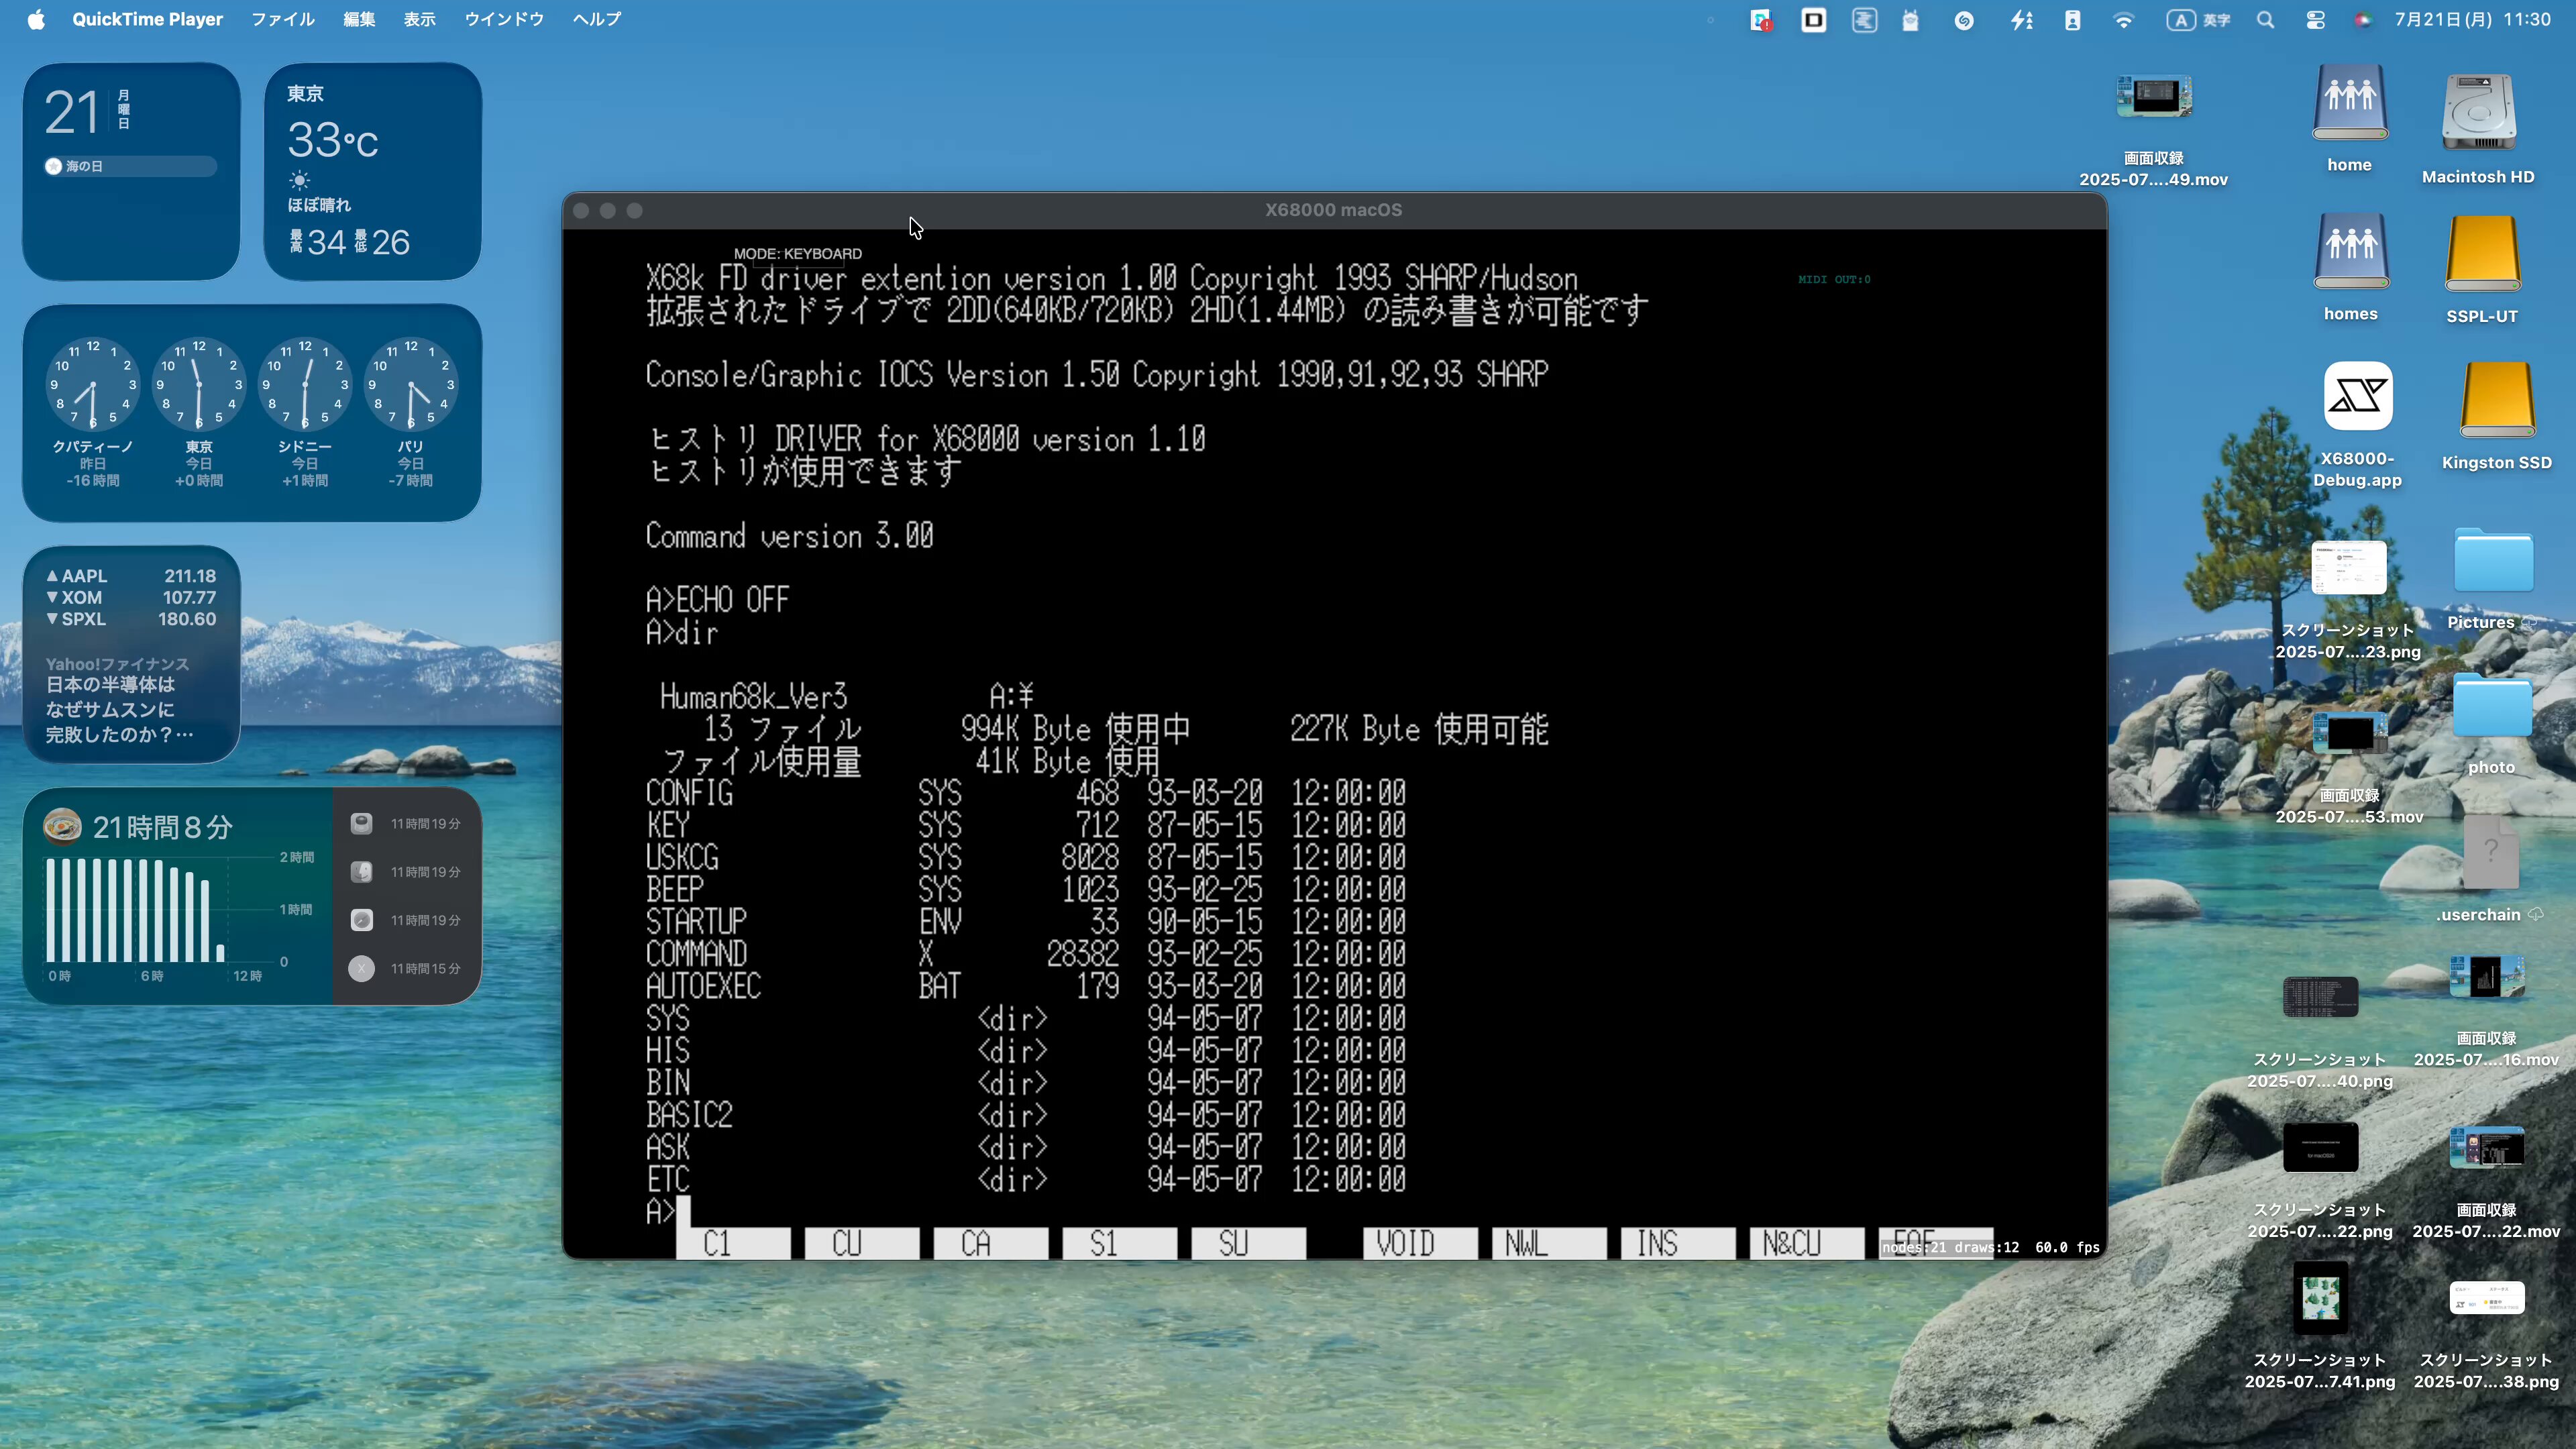Open the screen time widget 21時間8分

pos(252,897)
